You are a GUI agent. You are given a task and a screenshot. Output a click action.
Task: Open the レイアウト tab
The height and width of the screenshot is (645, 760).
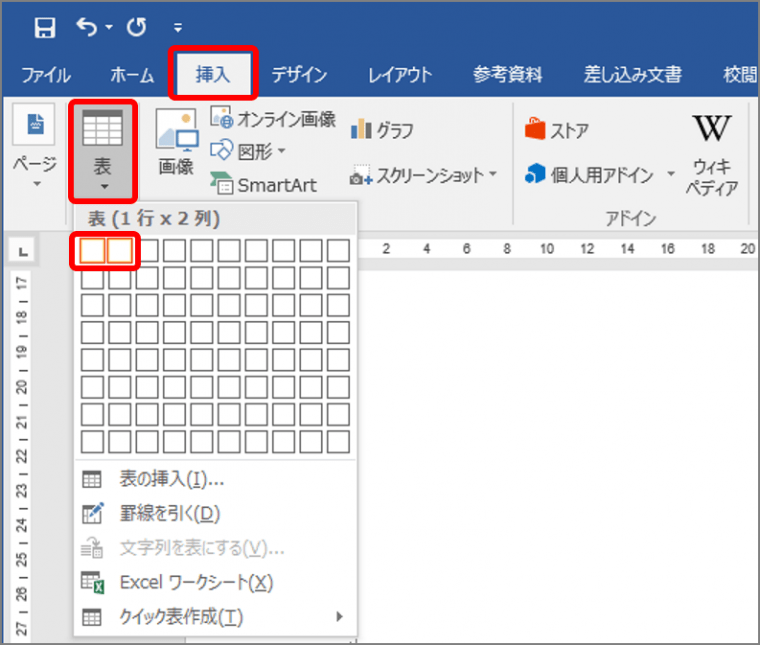coord(399,75)
